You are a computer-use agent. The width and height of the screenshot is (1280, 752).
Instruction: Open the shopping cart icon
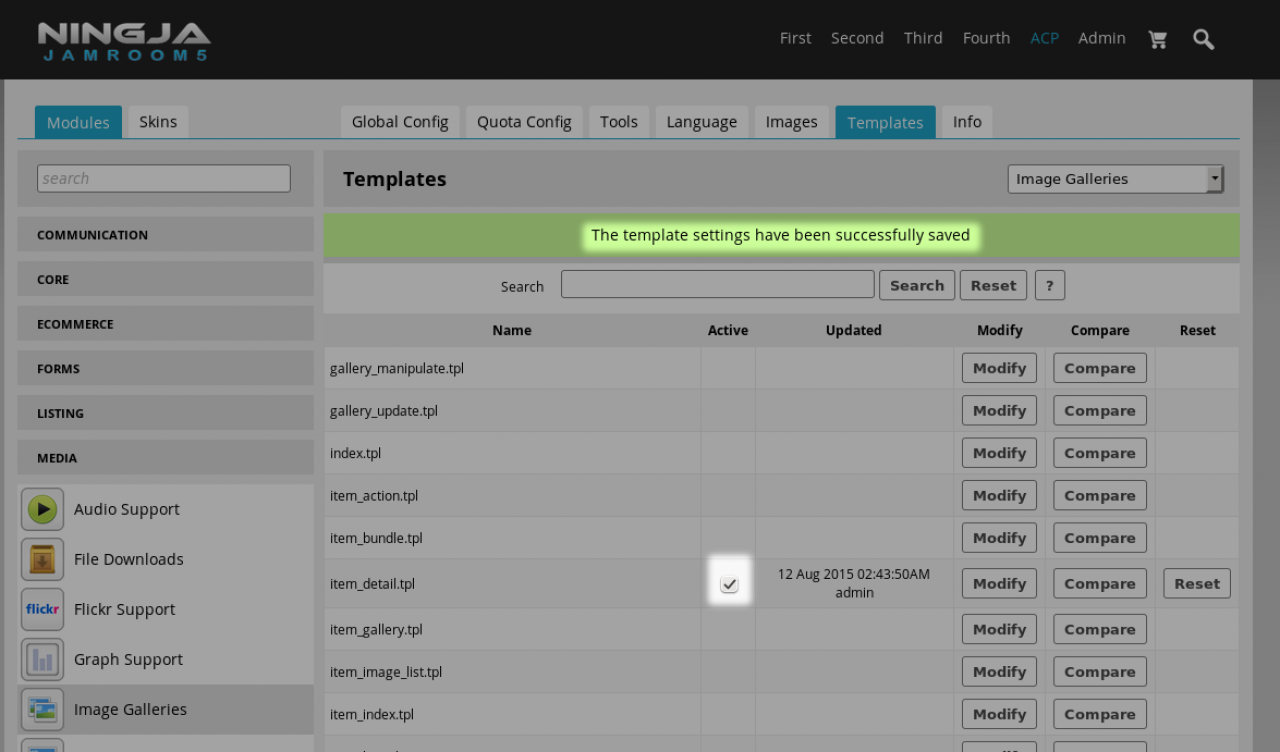[1158, 39]
